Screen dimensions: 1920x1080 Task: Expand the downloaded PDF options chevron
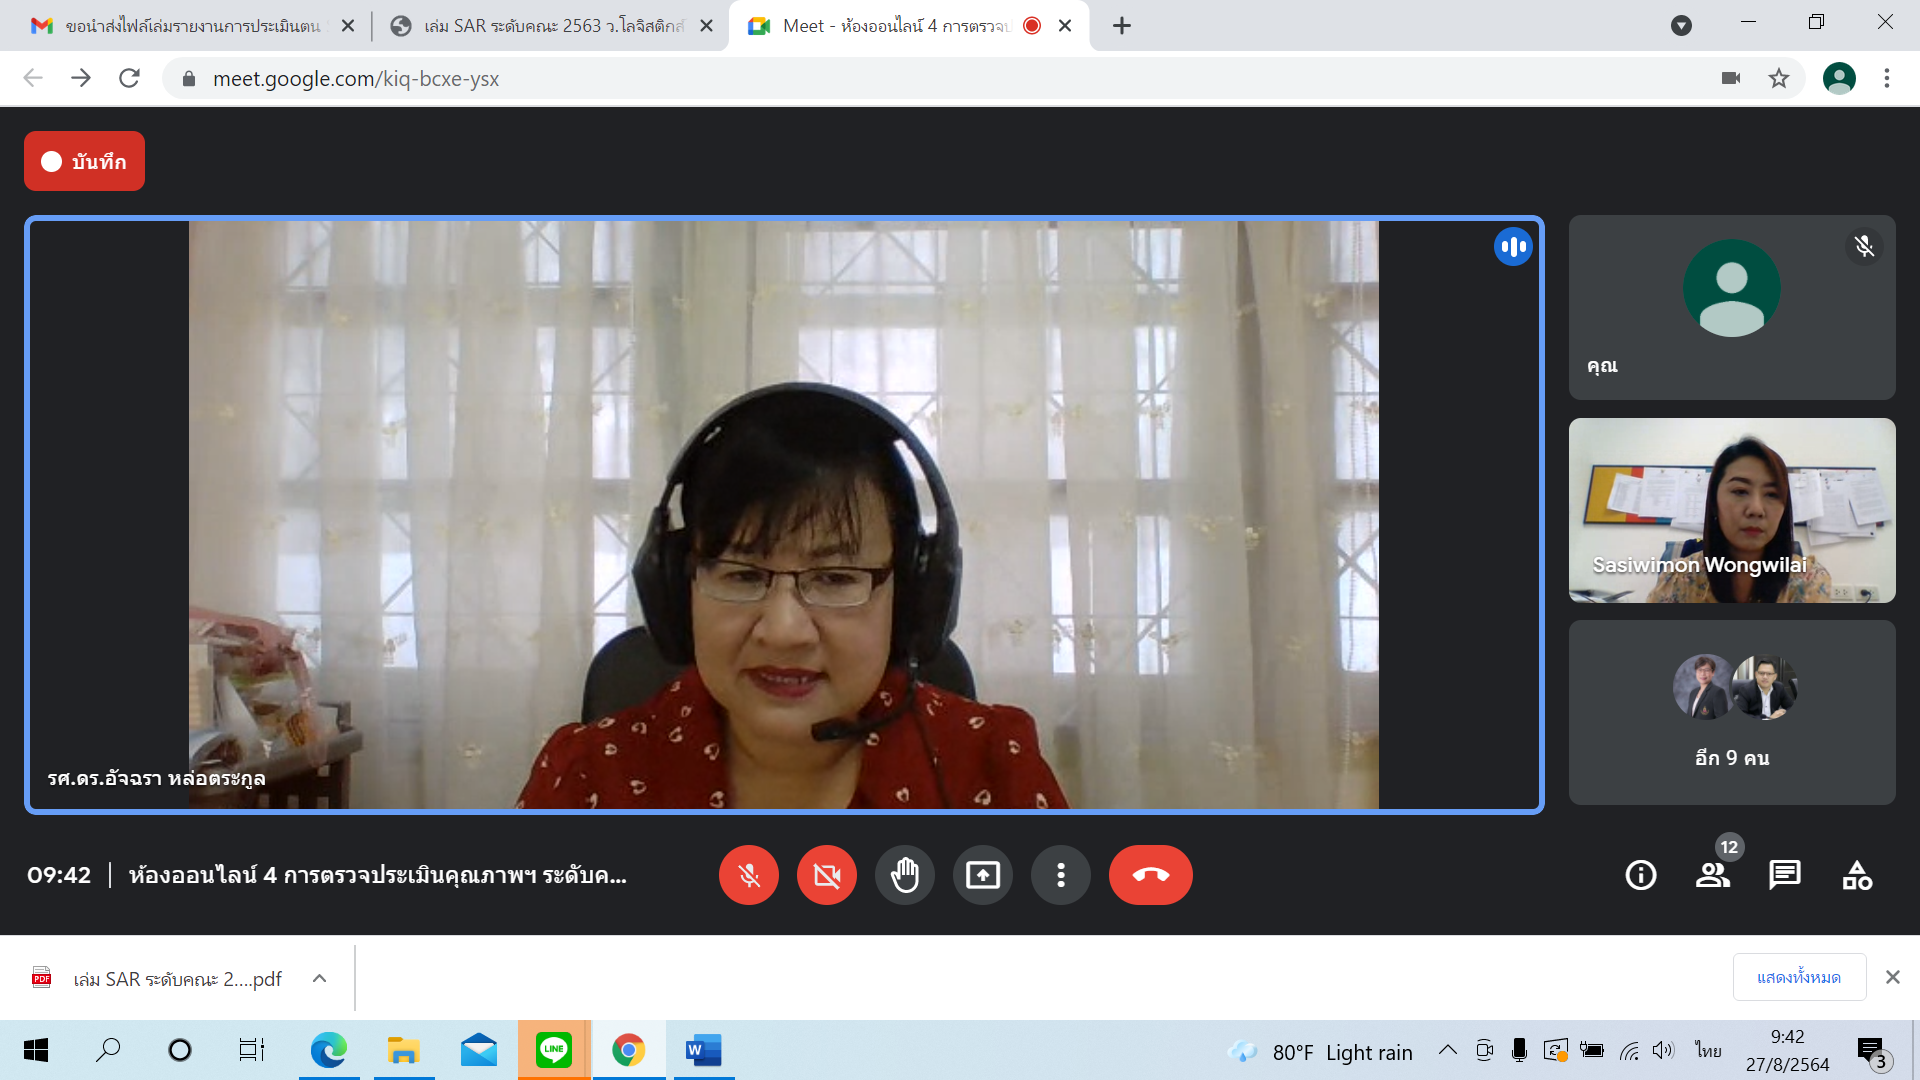pyautogui.click(x=319, y=978)
